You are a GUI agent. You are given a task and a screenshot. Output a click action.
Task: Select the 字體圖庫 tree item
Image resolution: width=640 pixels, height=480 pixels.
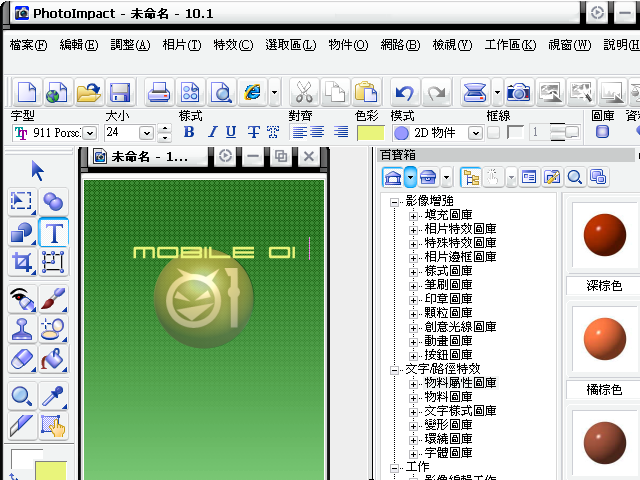pyautogui.click(x=448, y=453)
